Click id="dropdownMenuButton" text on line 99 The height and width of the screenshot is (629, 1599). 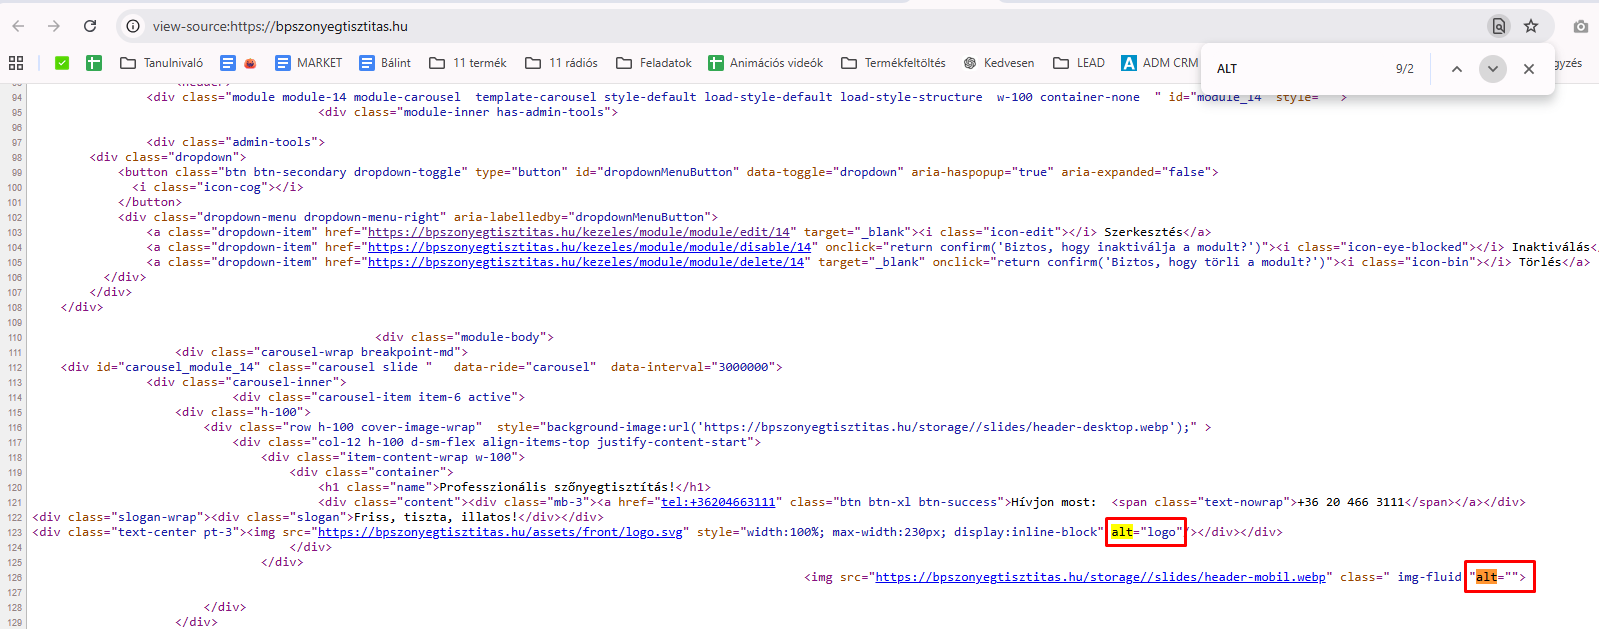point(657,172)
